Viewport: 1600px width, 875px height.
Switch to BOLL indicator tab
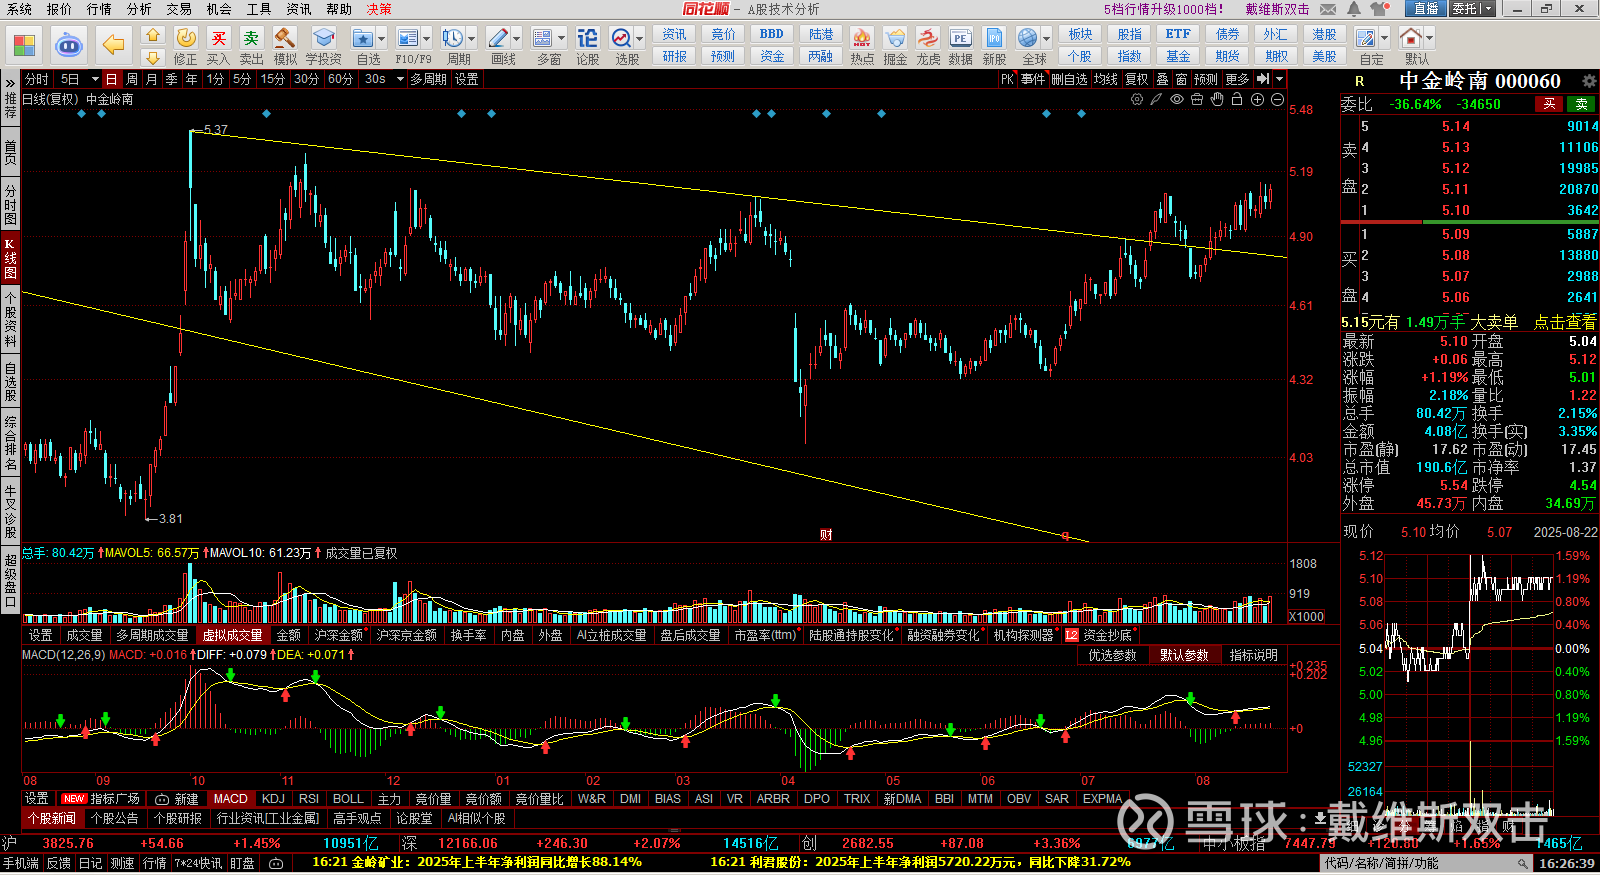point(348,799)
